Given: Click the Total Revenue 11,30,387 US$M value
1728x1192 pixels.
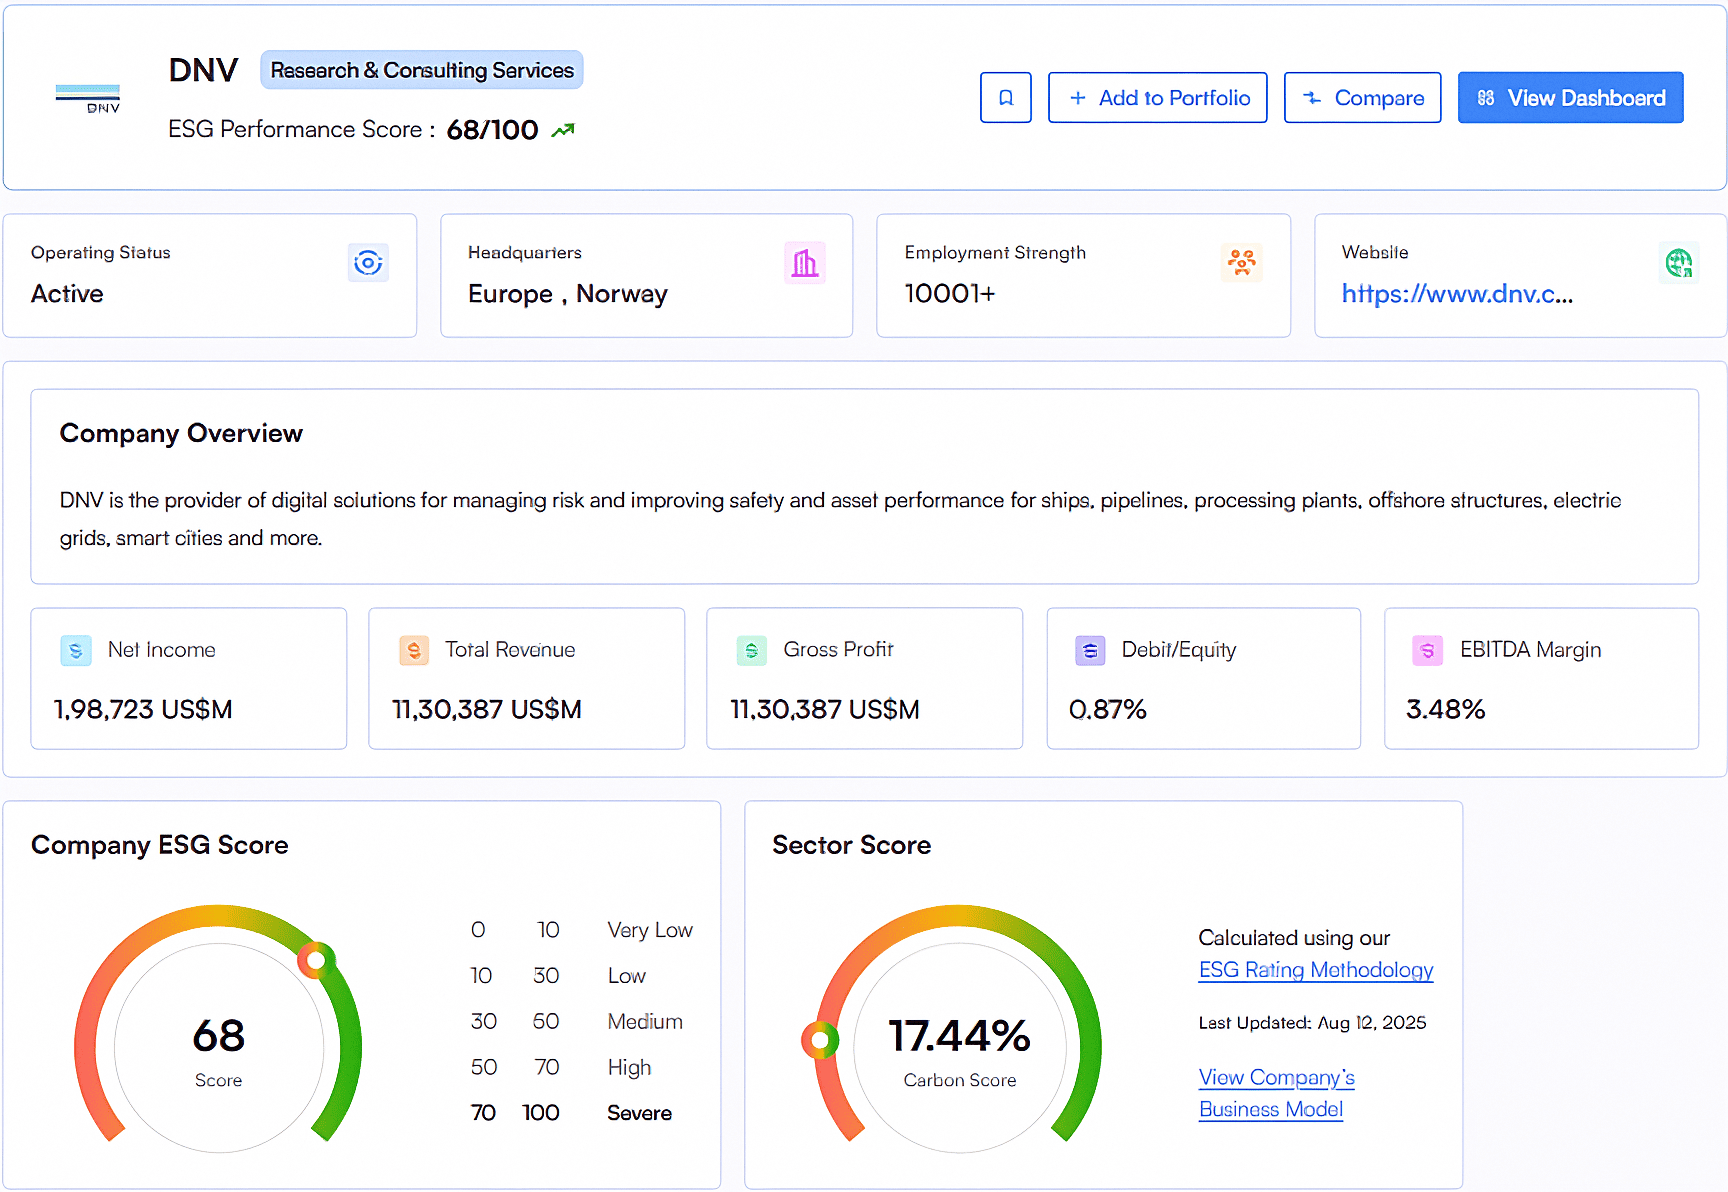Looking at the screenshot, I should tap(487, 710).
